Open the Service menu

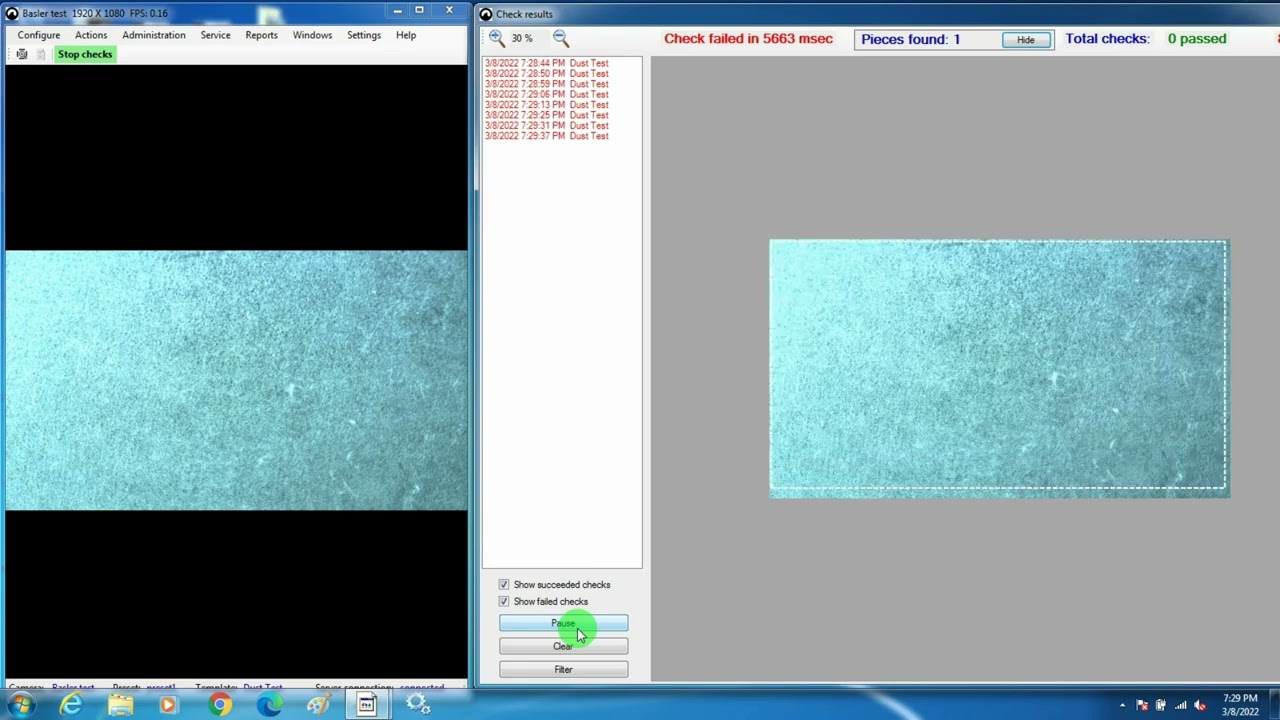tap(215, 35)
